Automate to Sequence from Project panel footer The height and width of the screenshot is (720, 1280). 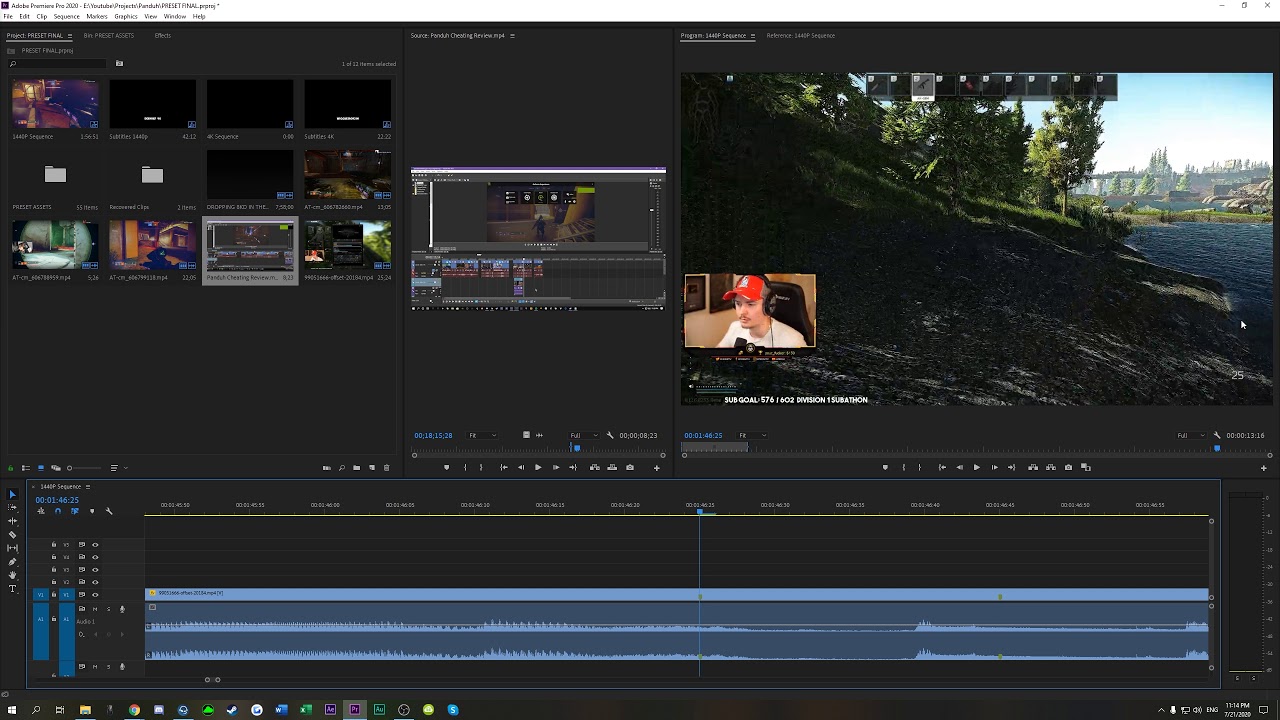[326, 468]
